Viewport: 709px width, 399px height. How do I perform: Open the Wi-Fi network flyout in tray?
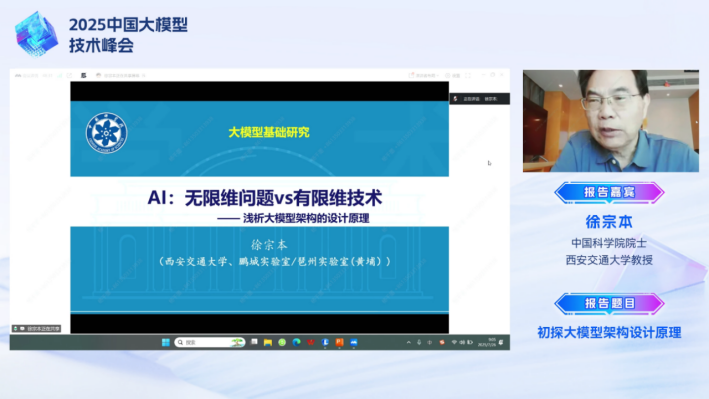(x=454, y=342)
